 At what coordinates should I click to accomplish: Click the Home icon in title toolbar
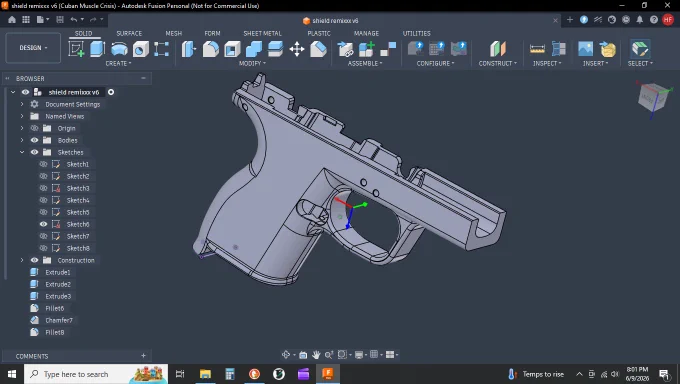tap(12, 20)
